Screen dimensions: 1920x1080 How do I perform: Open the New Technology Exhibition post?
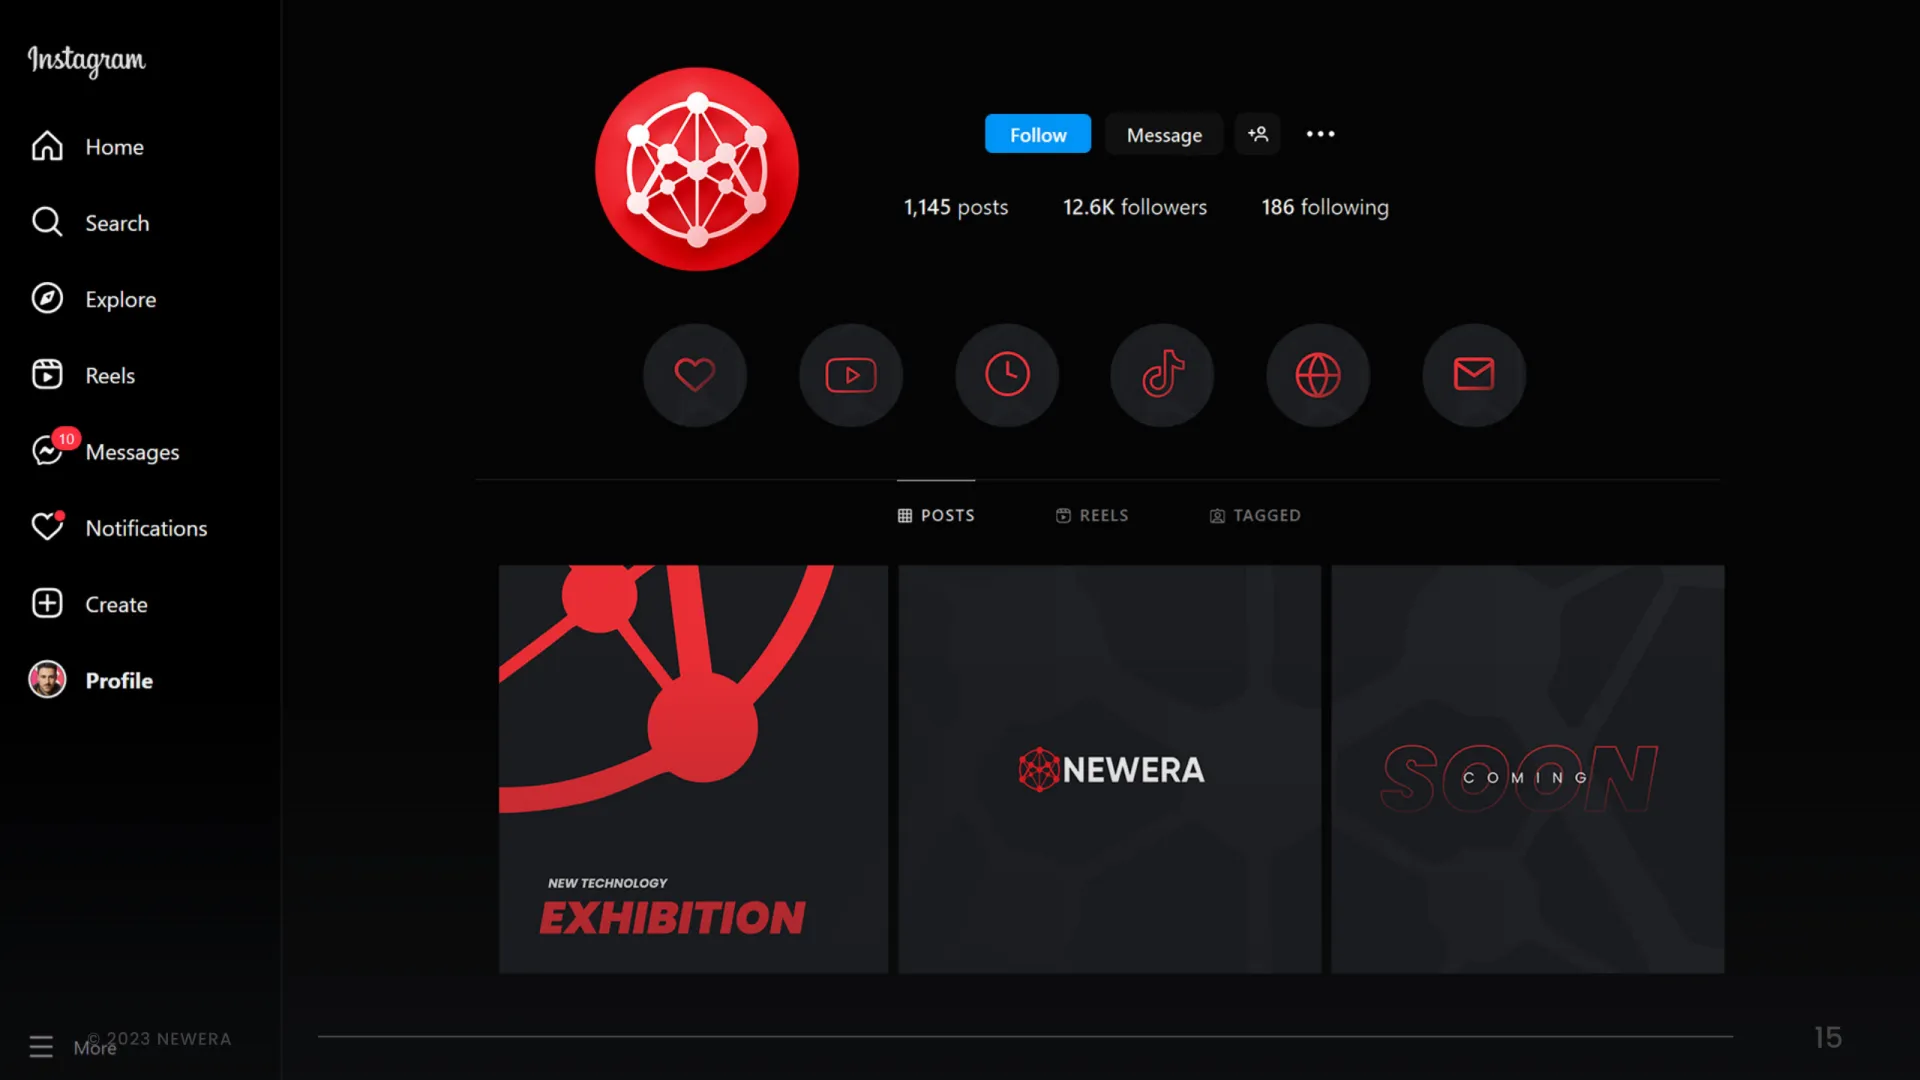[x=693, y=769]
